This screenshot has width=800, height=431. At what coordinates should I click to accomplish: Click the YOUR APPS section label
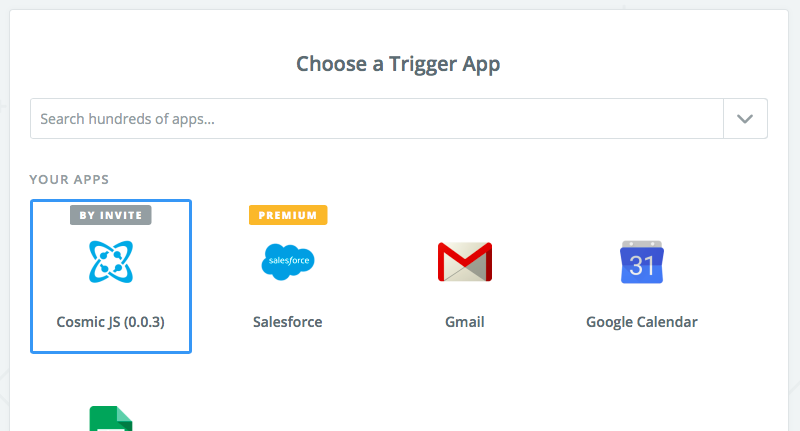69,180
